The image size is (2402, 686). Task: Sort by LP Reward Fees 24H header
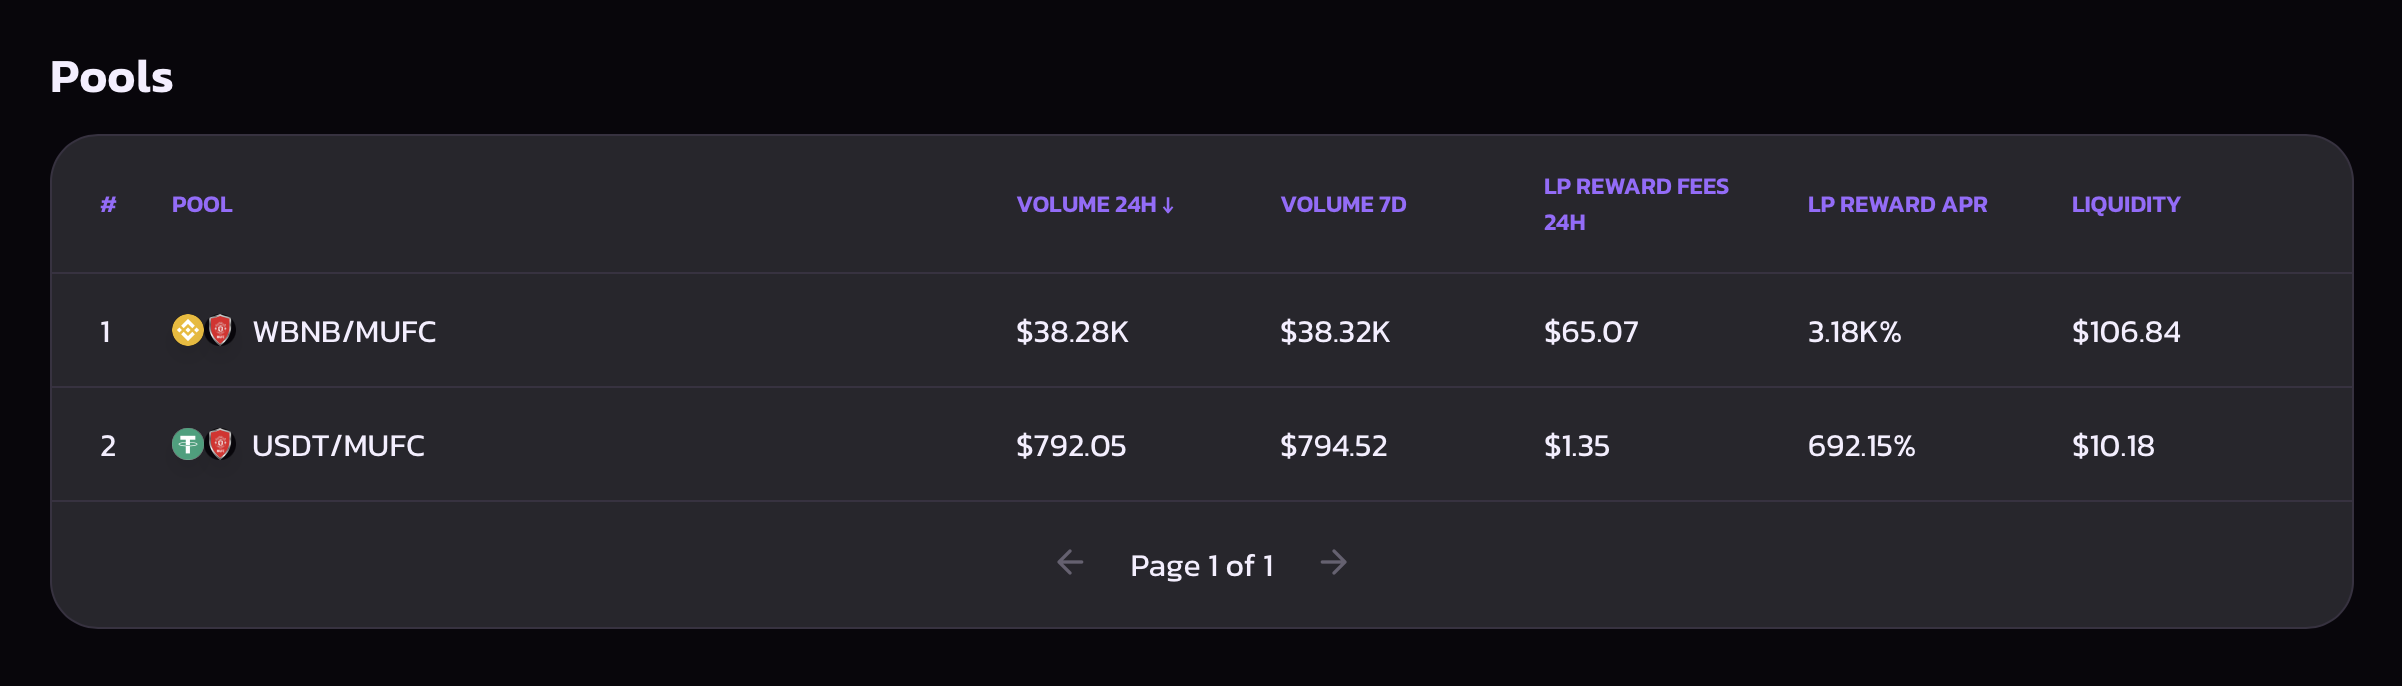[1636, 204]
